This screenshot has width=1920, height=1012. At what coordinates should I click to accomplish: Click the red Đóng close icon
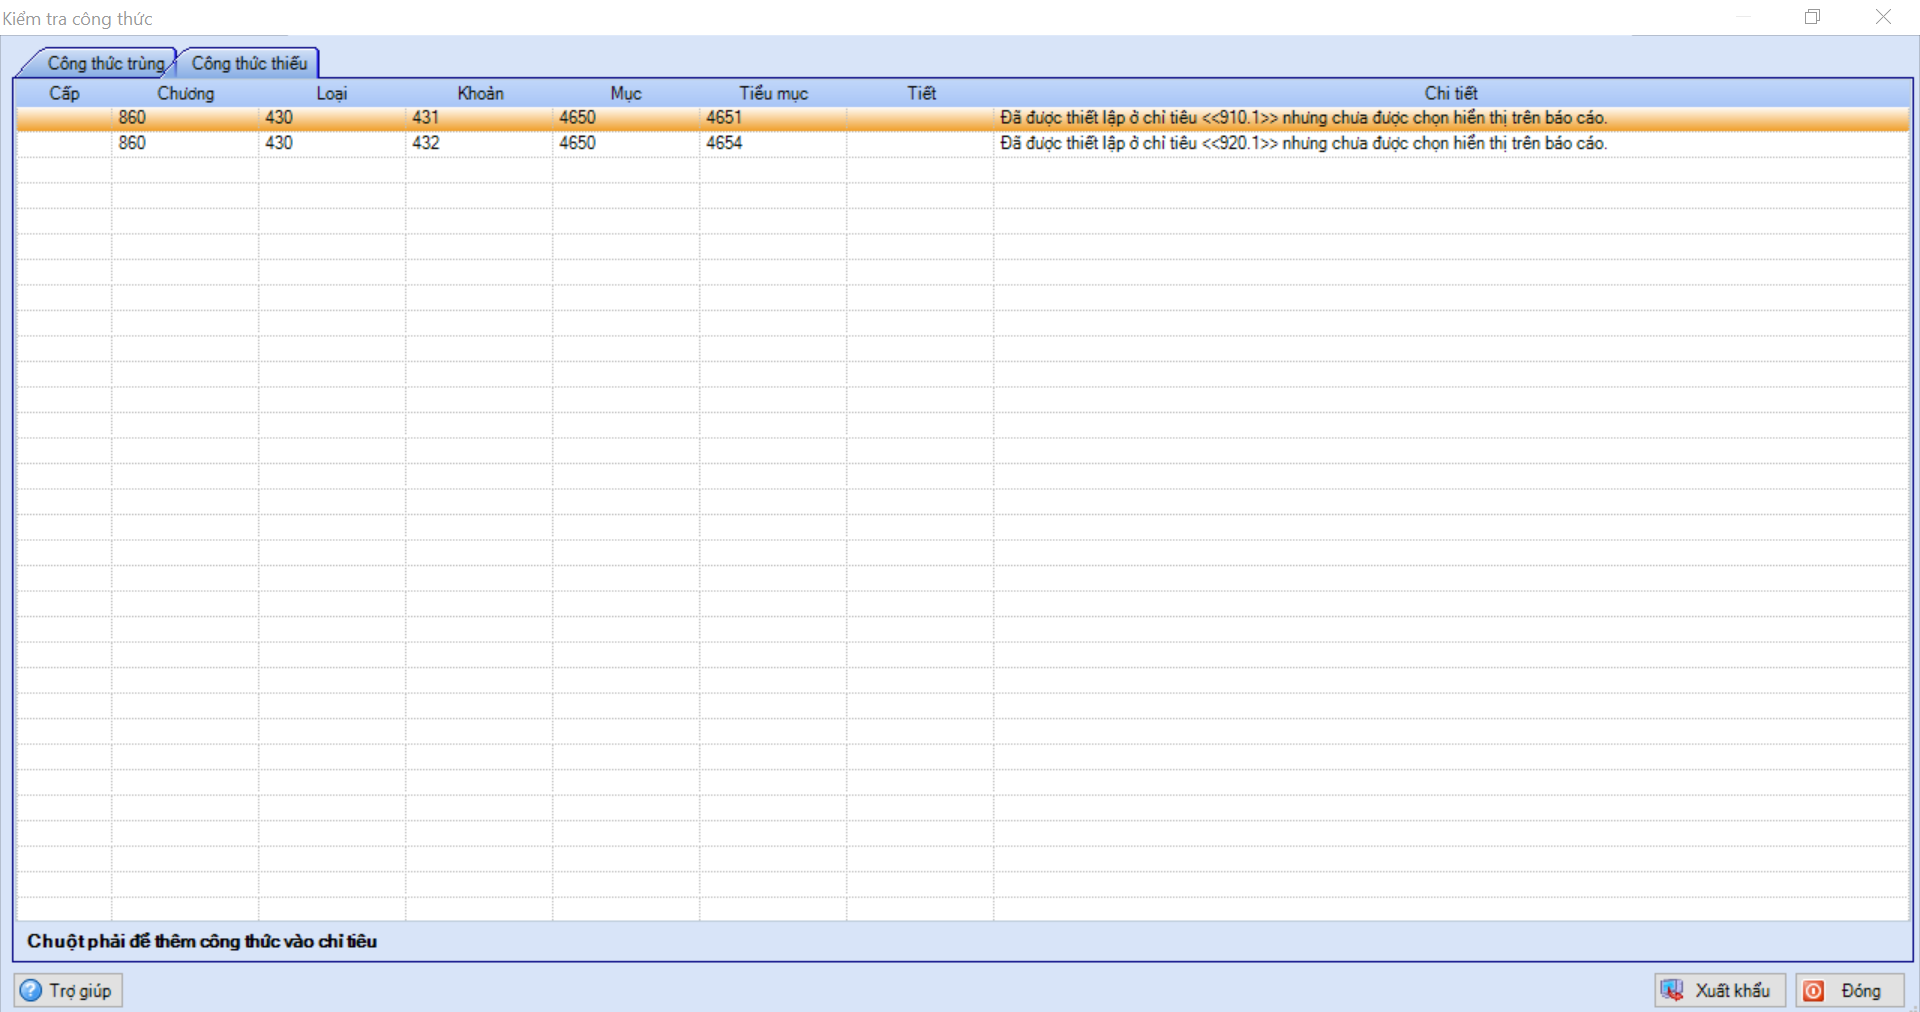(x=1814, y=990)
